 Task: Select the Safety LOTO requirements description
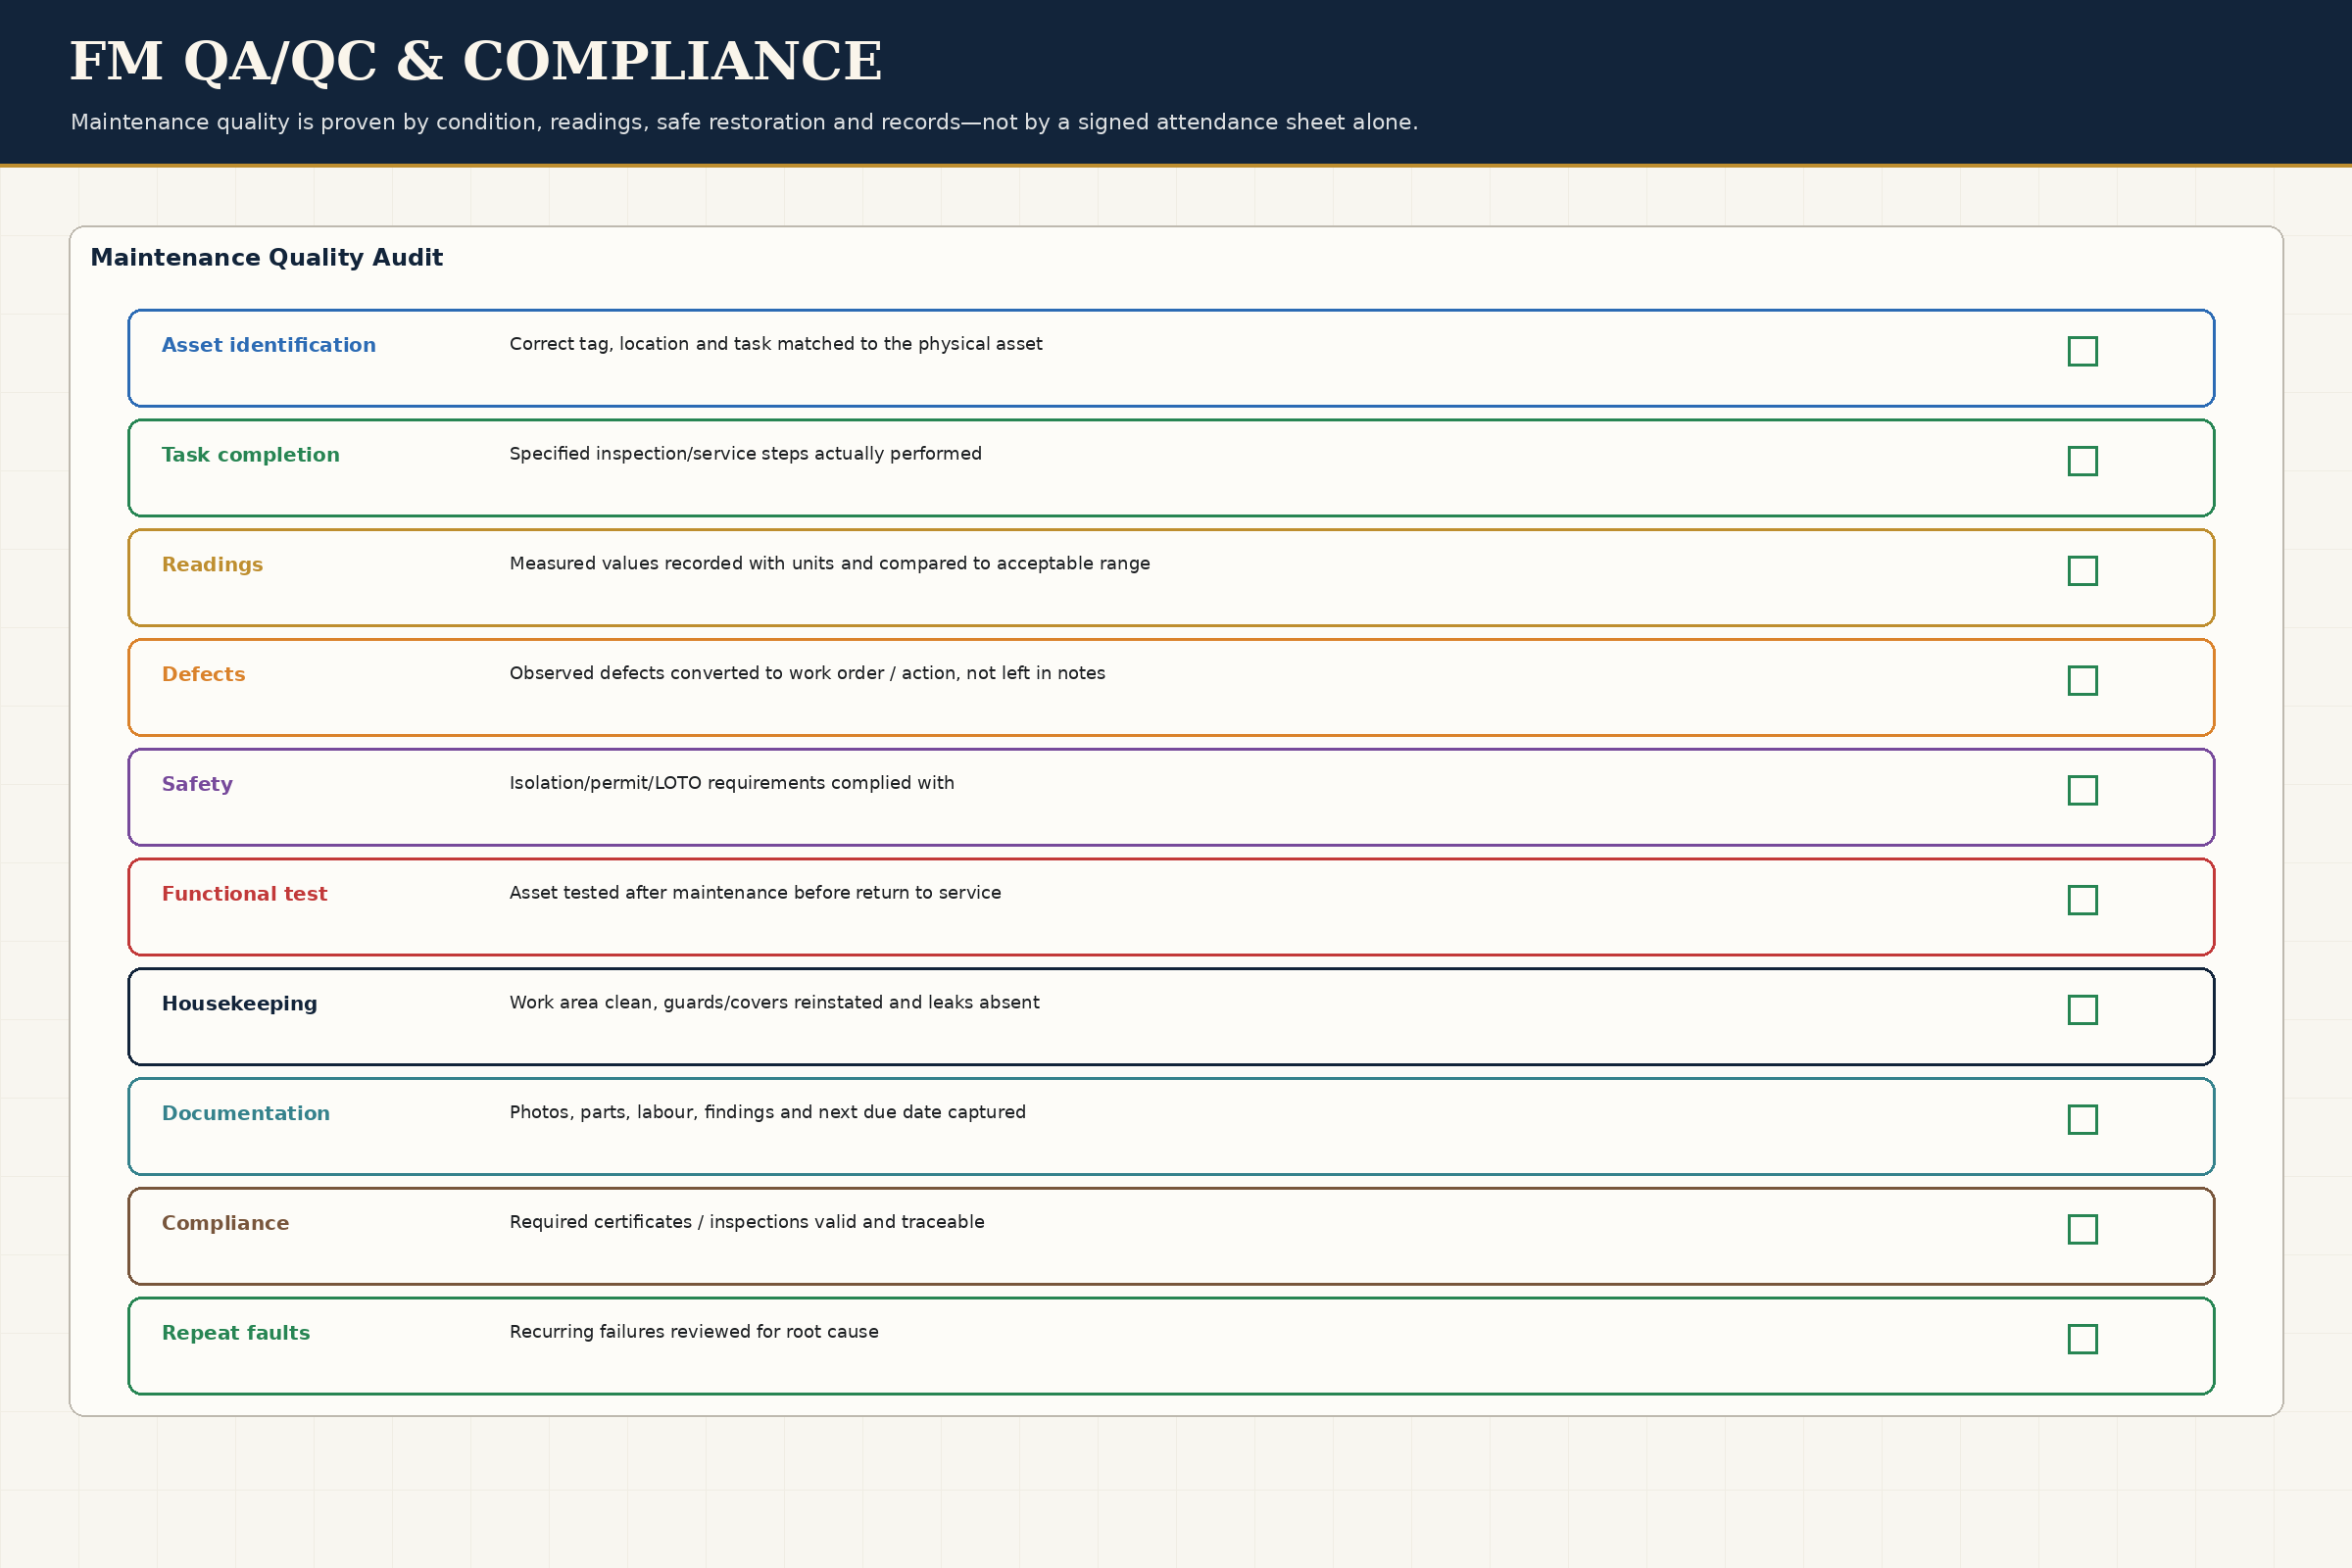(732, 783)
